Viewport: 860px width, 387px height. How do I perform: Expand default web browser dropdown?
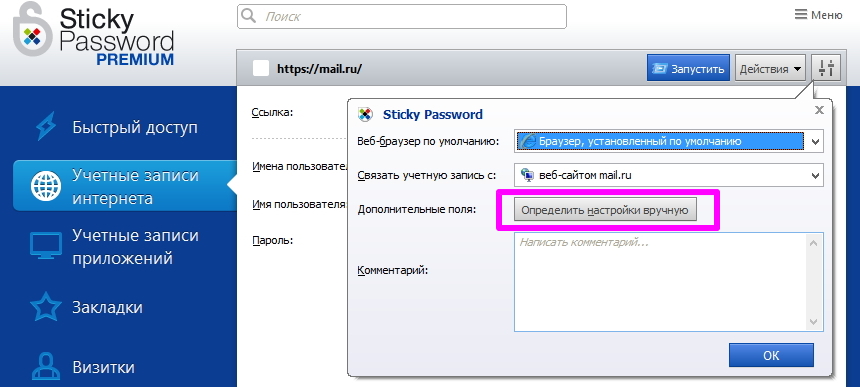[669, 141]
